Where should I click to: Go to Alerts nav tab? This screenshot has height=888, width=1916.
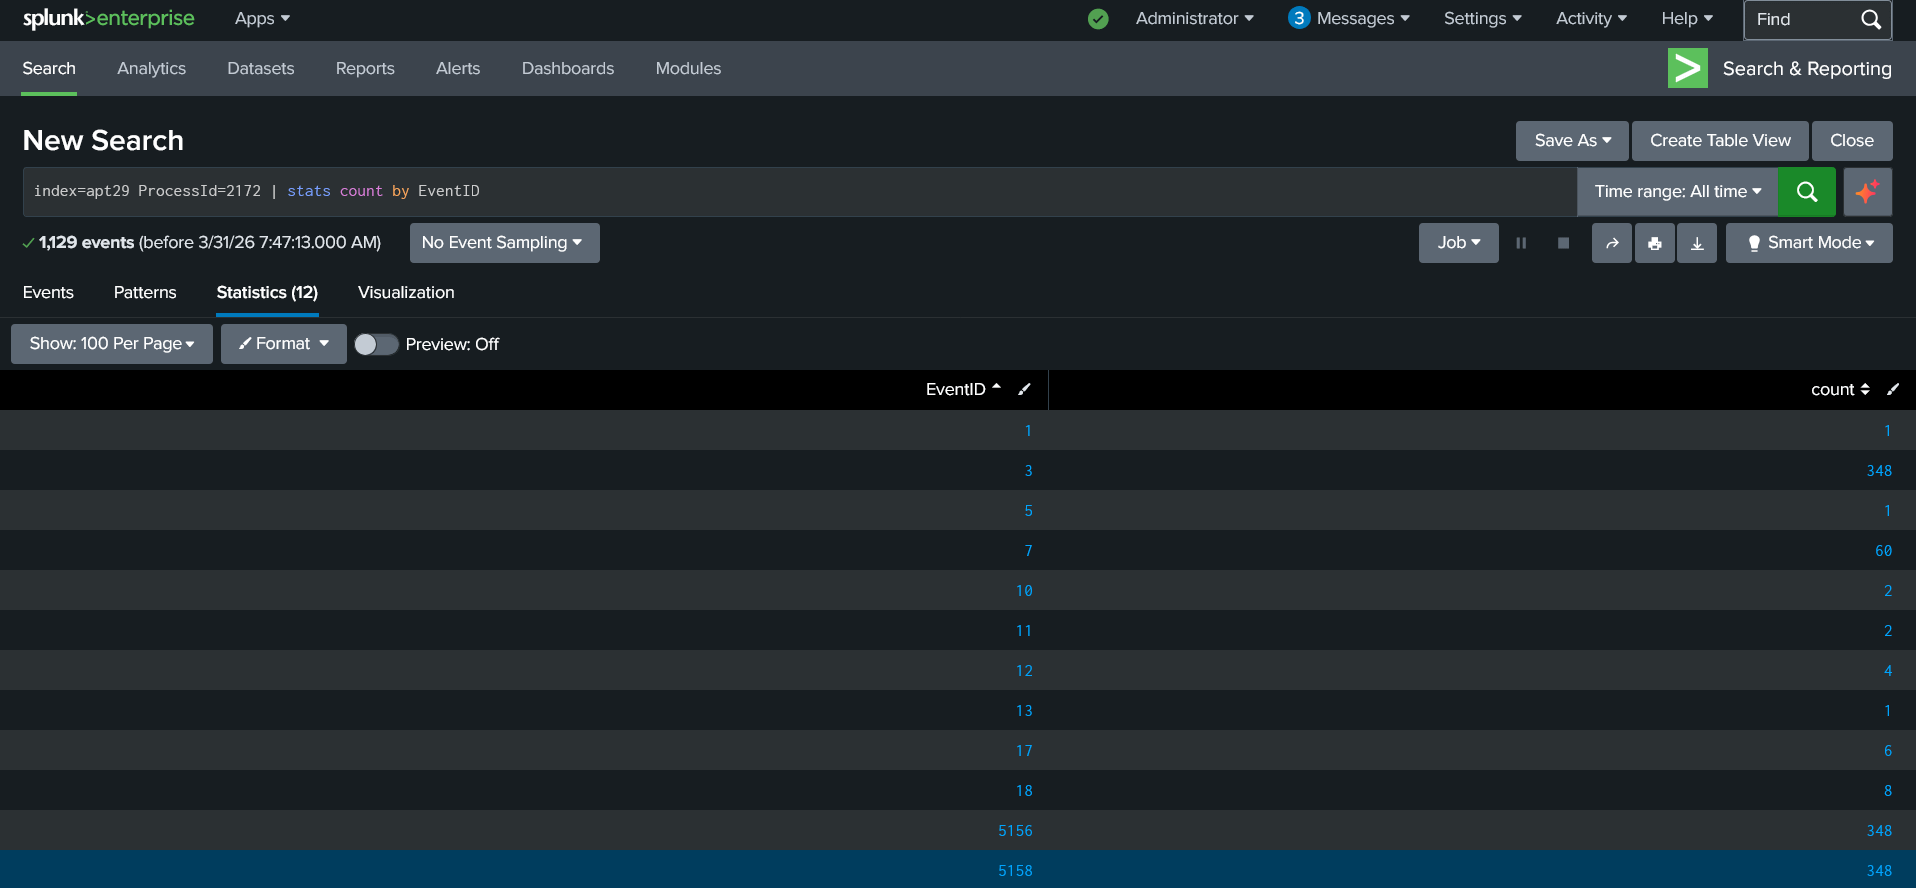point(458,68)
